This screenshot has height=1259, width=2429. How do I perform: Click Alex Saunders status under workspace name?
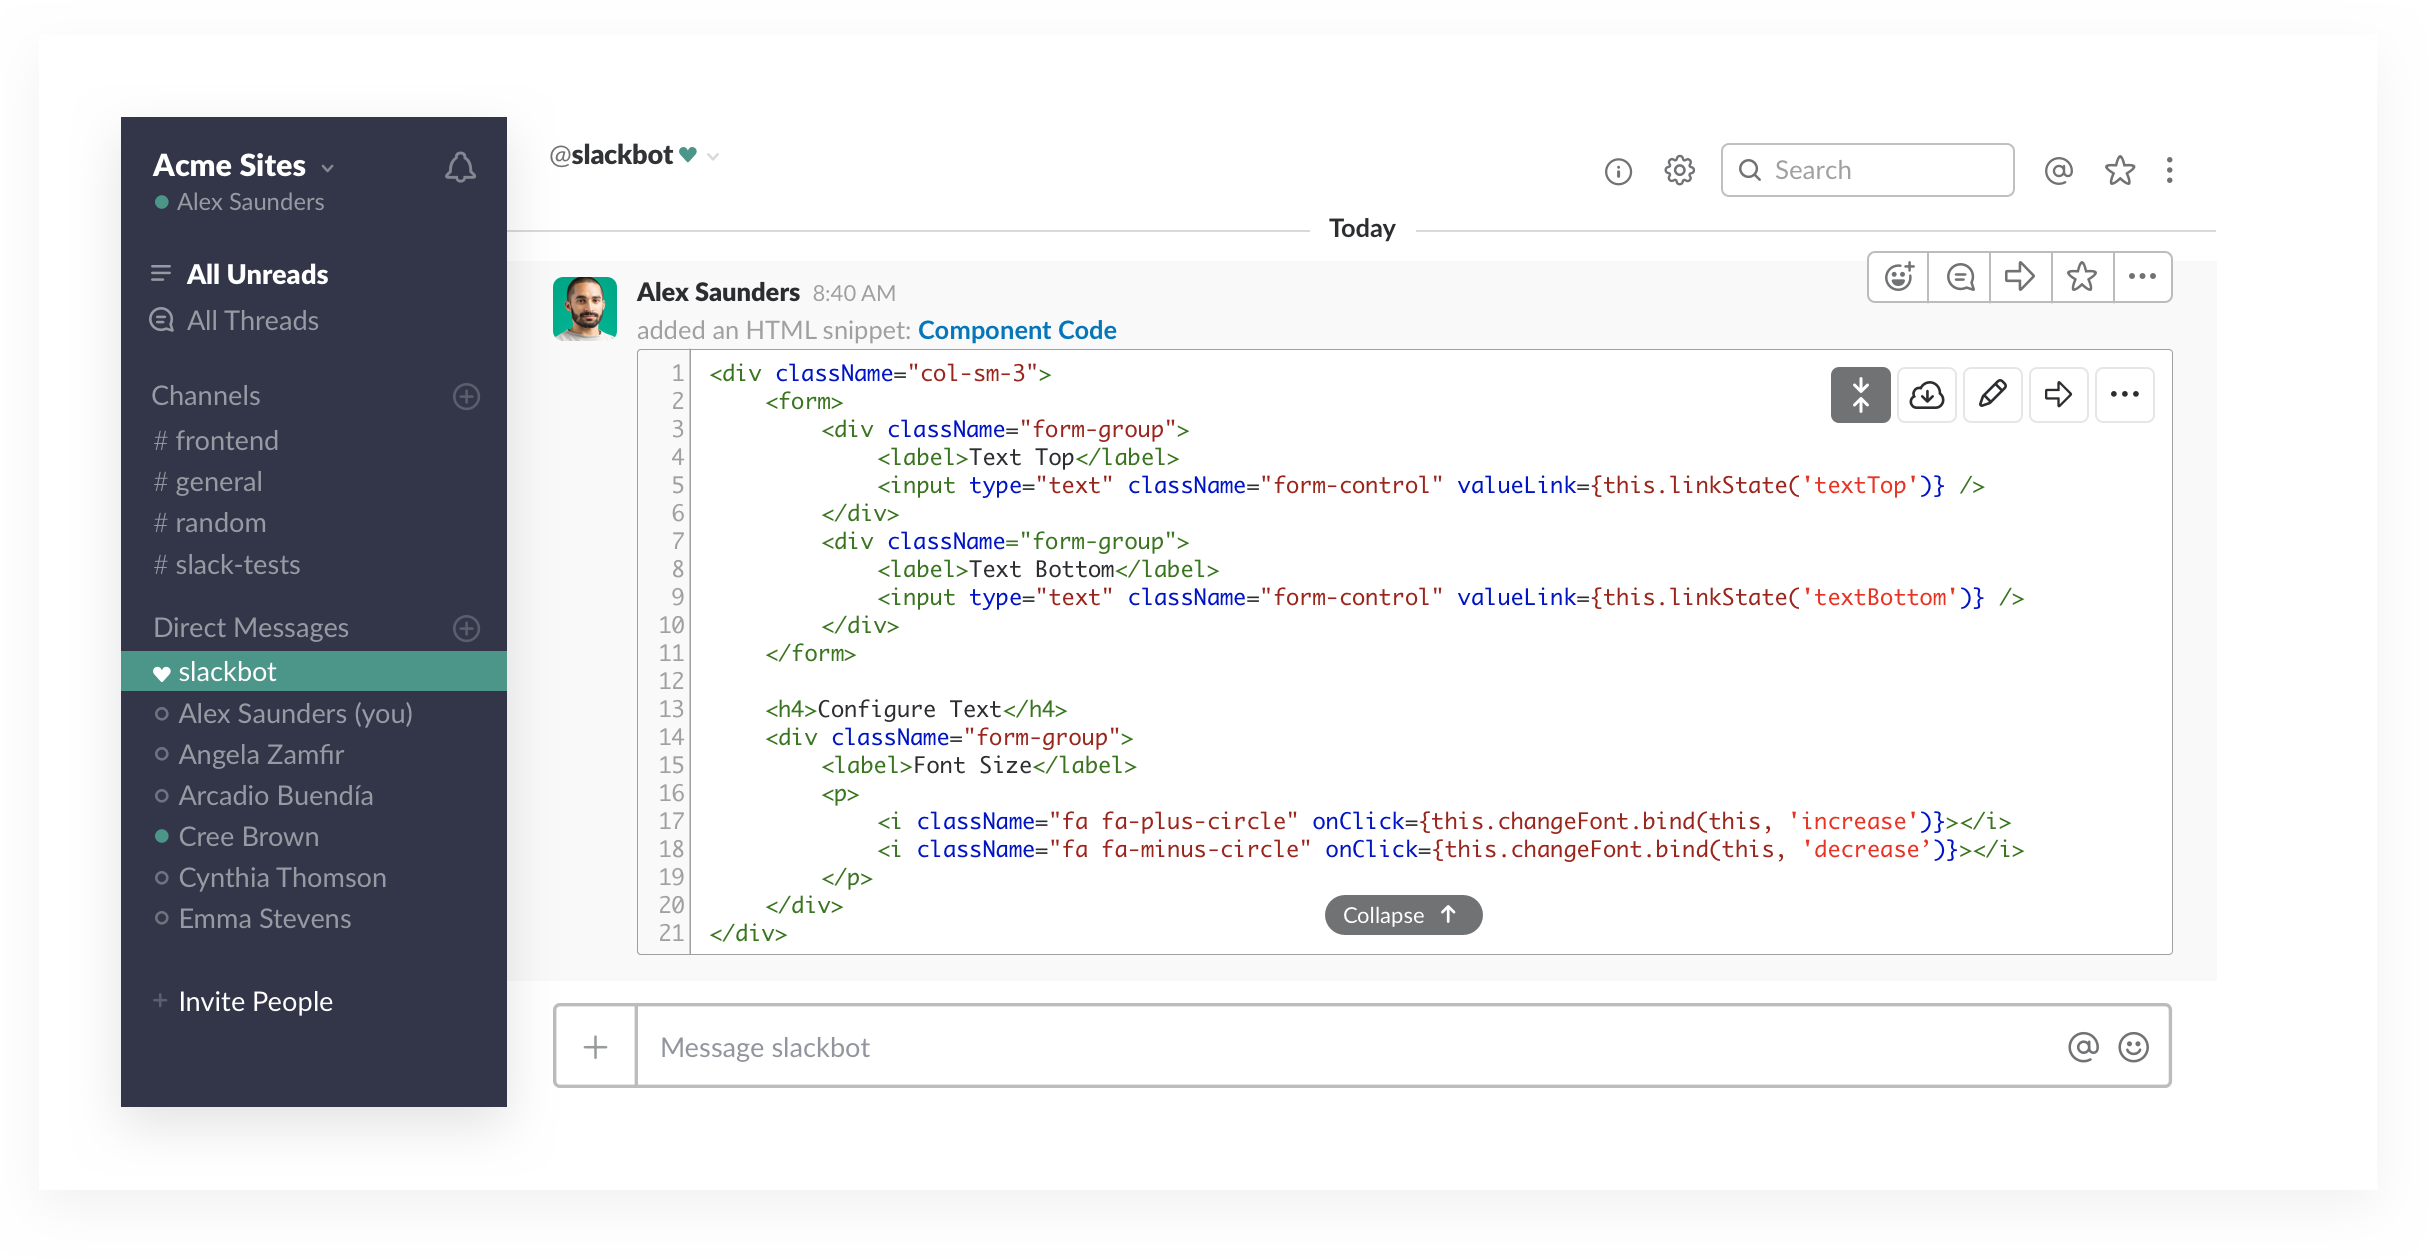[x=240, y=202]
